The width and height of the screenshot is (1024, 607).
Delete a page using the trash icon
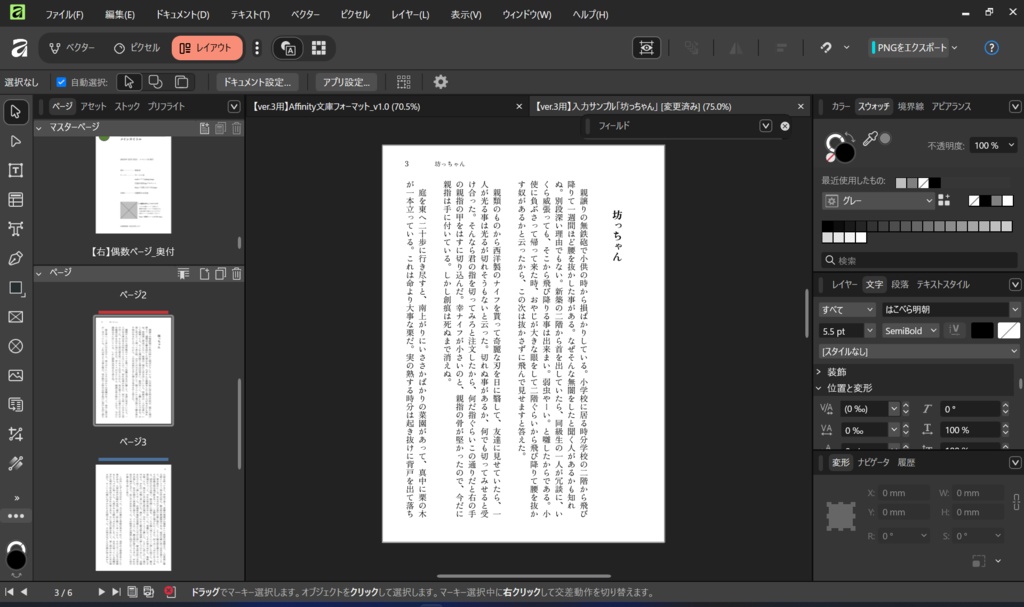236,275
